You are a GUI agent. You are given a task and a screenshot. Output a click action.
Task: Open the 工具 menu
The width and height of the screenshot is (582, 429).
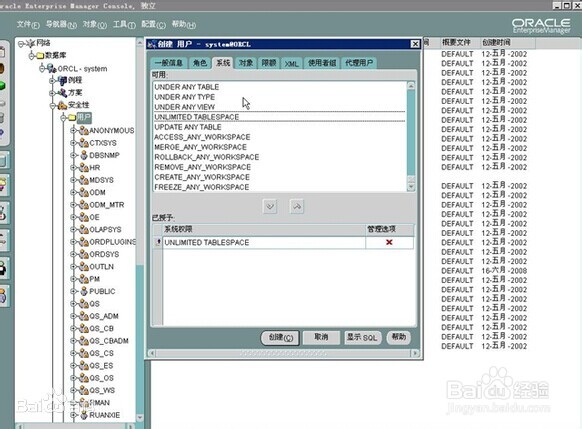tap(124, 24)
